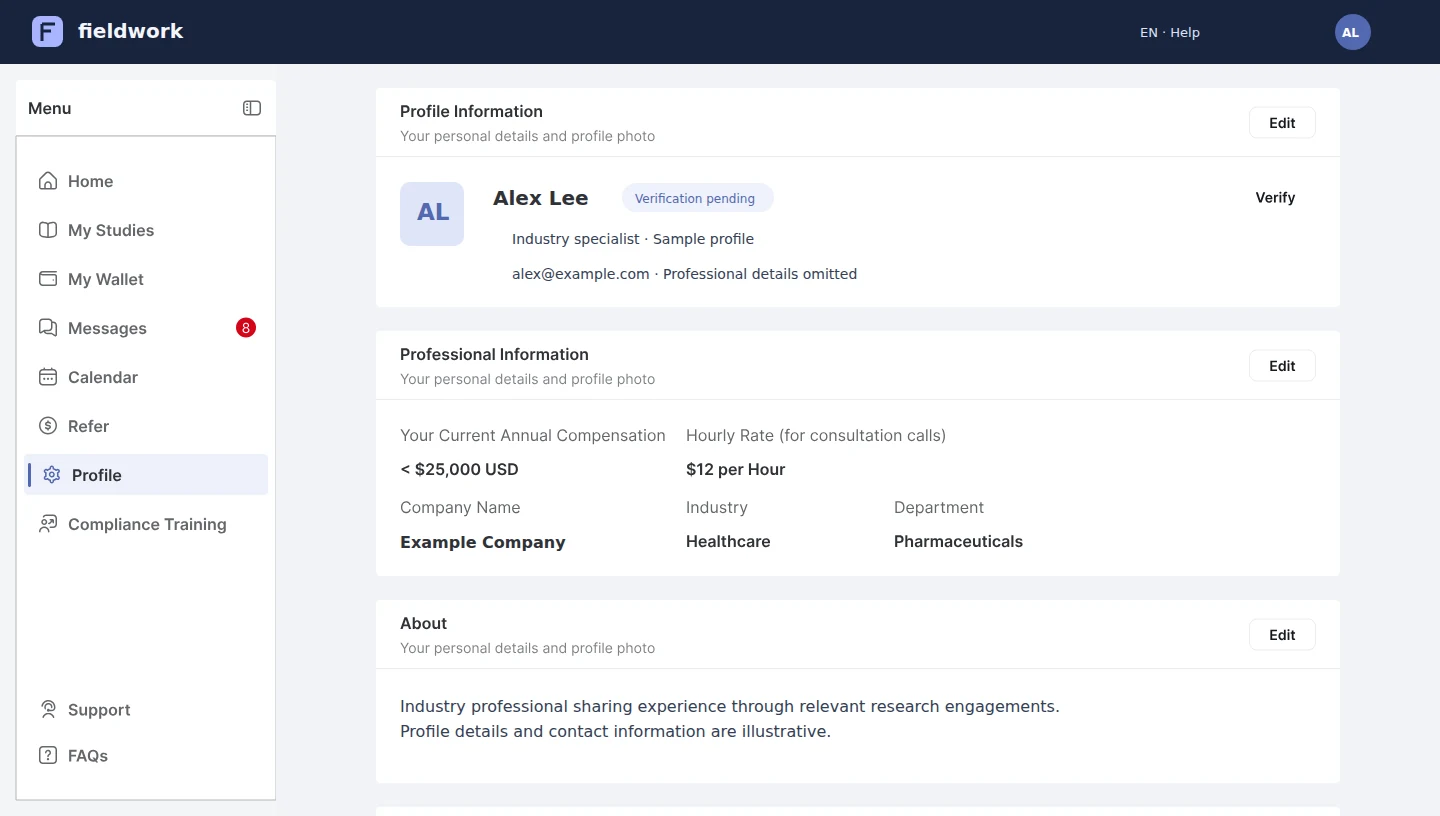Screen dimensions: 1440x816
Task: Click the Messages chat bubble icon
Action: [x=47, y=328]
